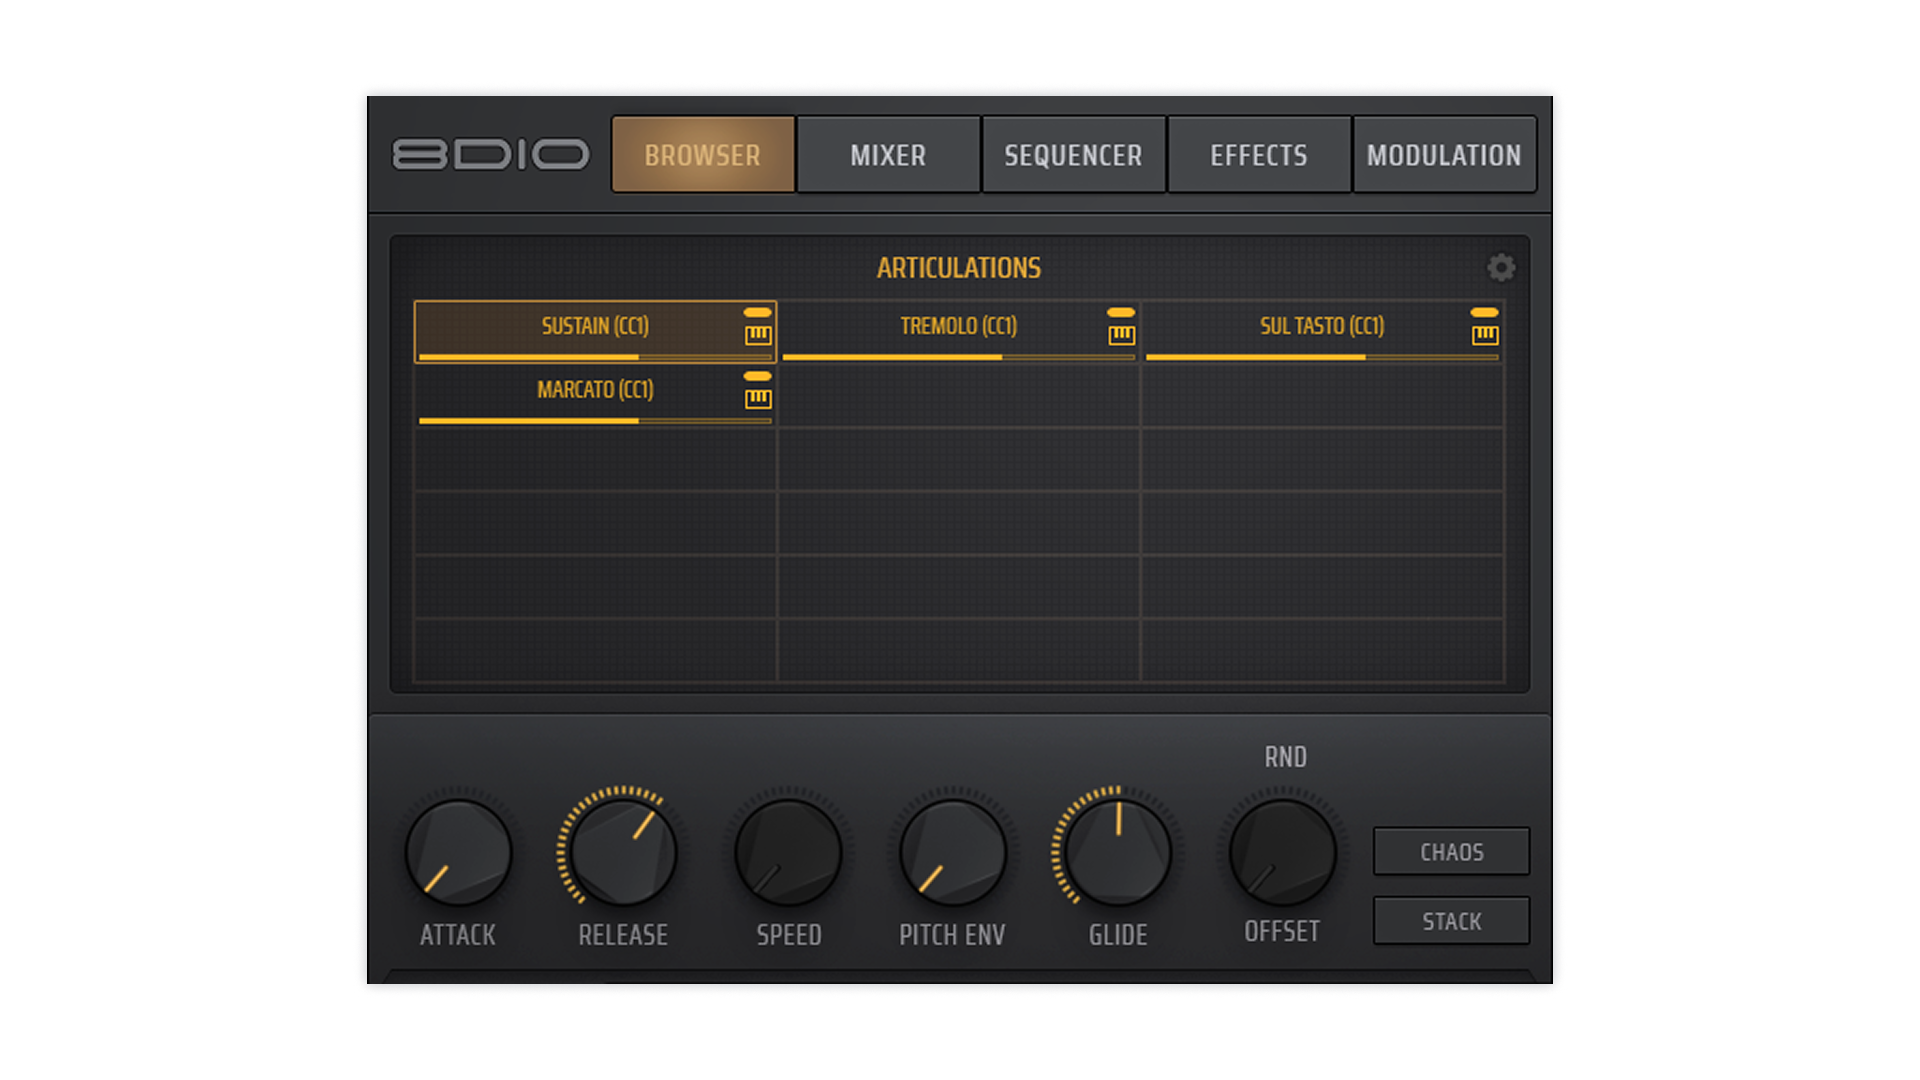The width and height of the screenshot is (1920, 1080).
Task: Open the Sequencer tab
Action: (1073, 155)
